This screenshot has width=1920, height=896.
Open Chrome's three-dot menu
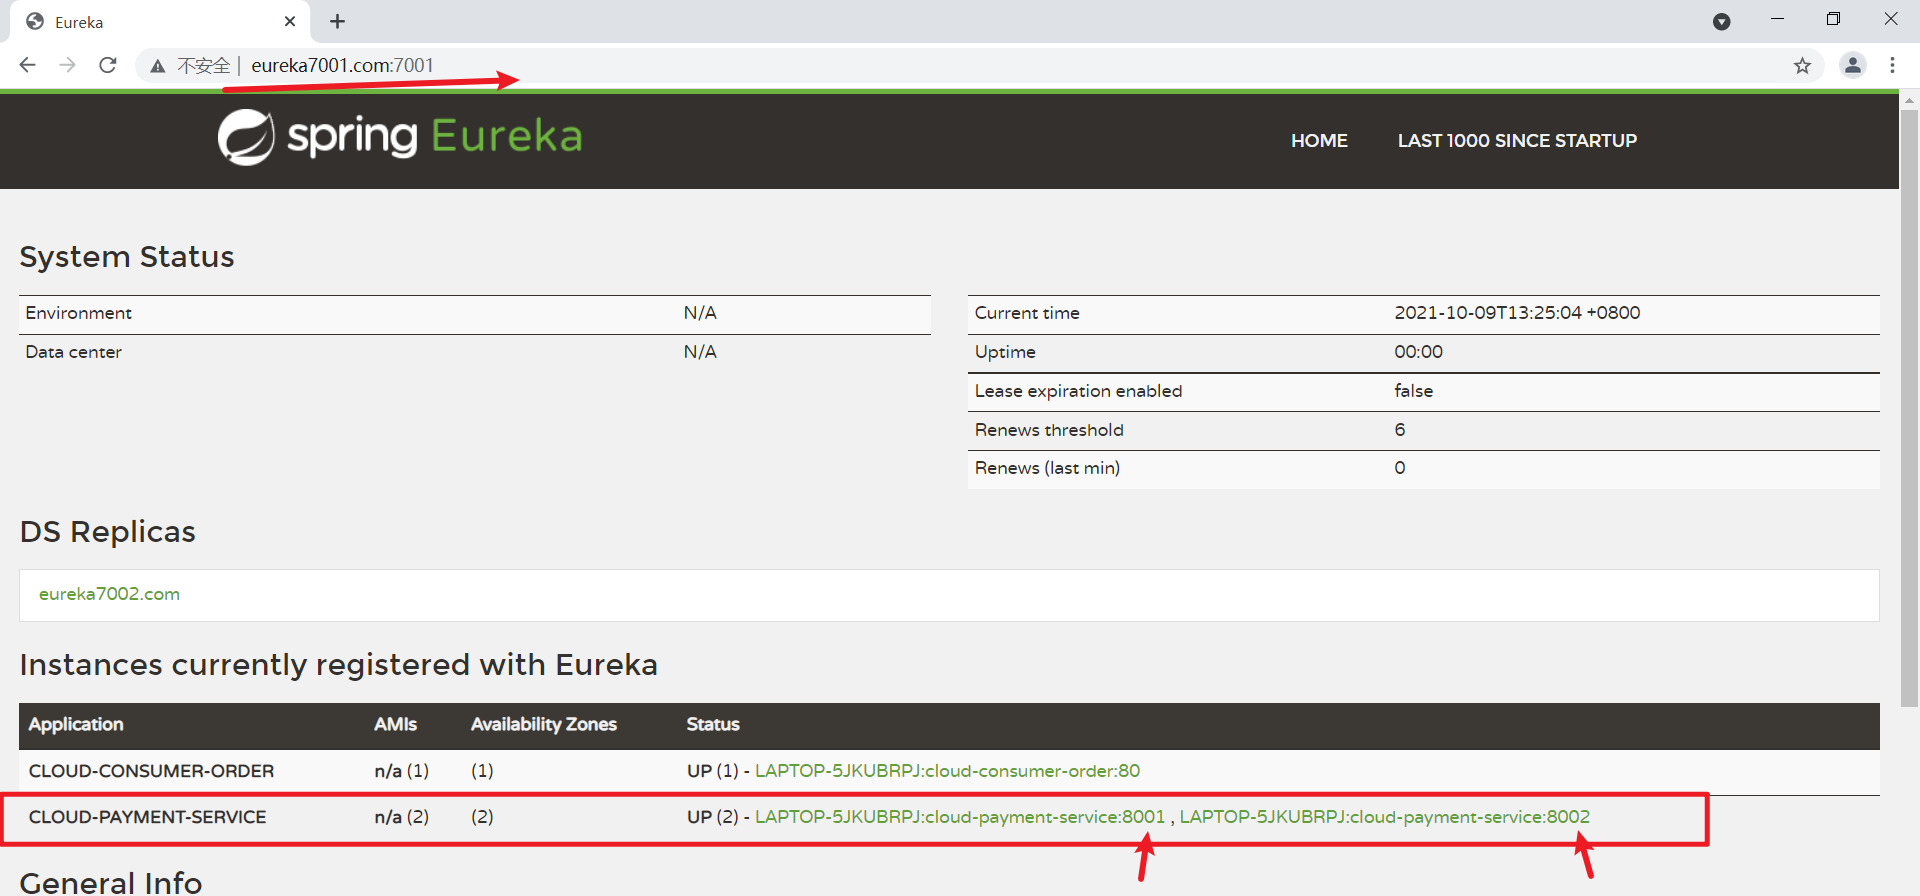pos(1892,65)
